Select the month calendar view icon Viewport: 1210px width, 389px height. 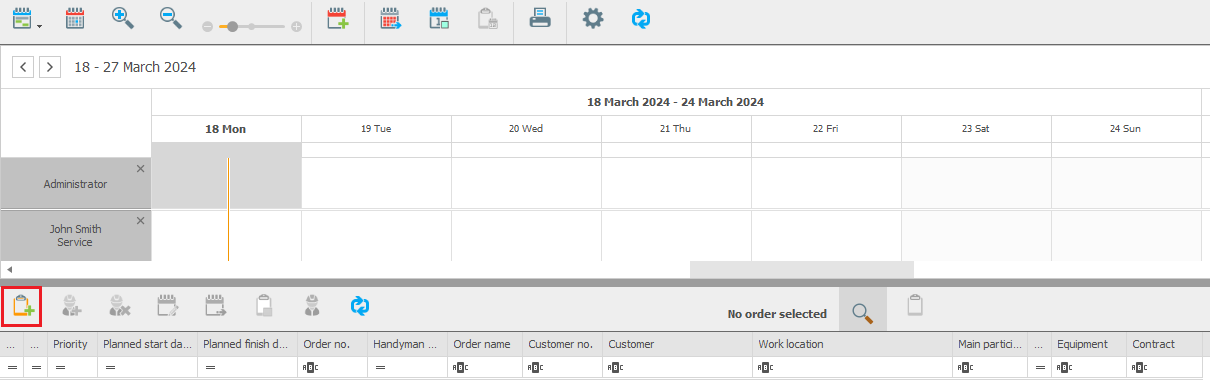[x=75, y=17]
